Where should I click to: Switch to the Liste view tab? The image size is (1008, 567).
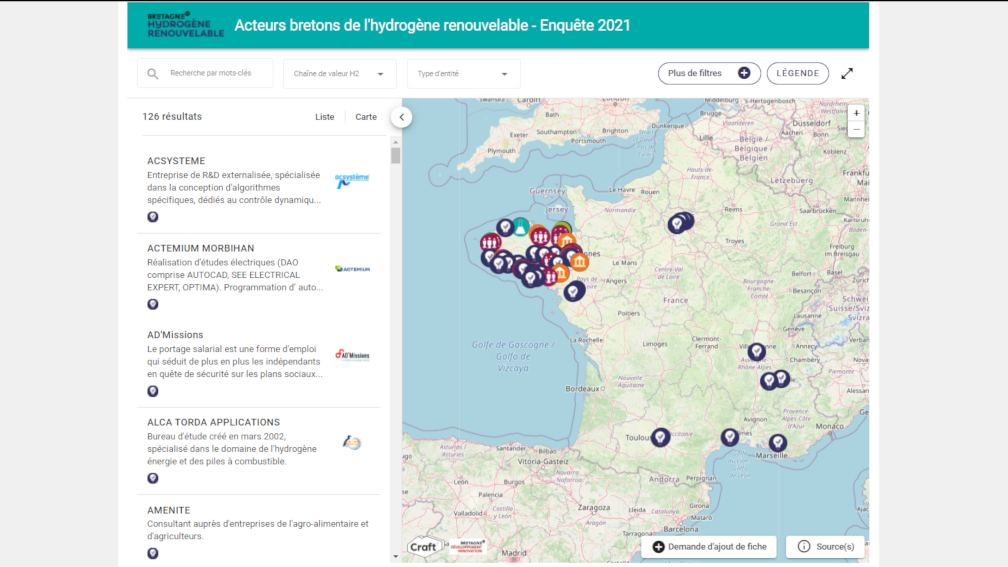325,117
